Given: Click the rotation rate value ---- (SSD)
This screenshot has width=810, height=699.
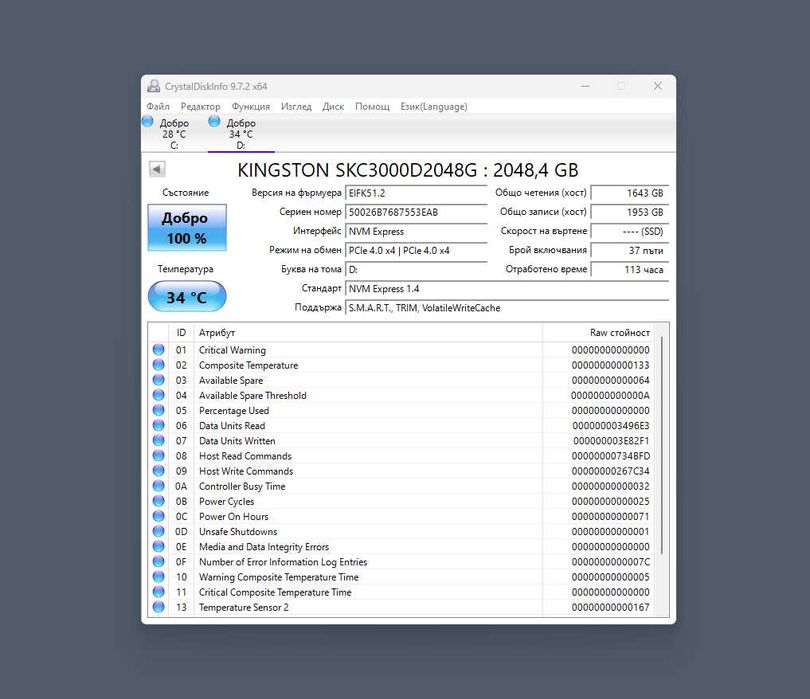Looking at the screenshot, I should [630, 231].
